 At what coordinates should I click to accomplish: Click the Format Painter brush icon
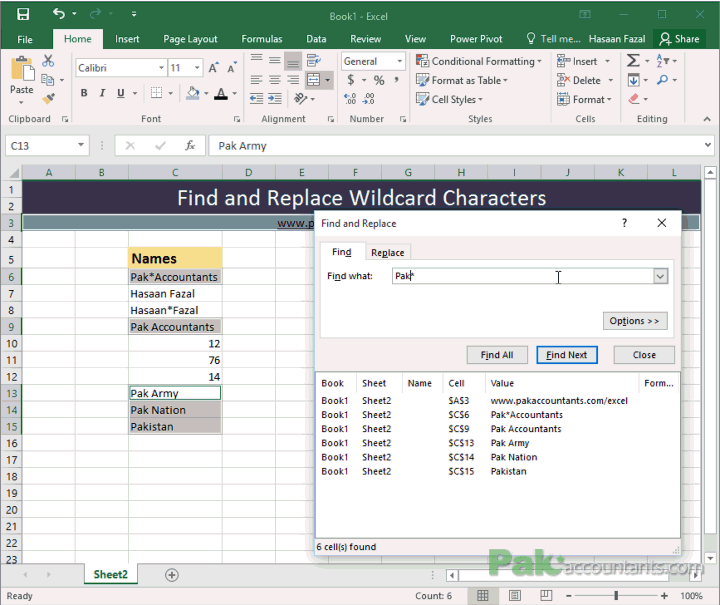(x=48, y=98)
